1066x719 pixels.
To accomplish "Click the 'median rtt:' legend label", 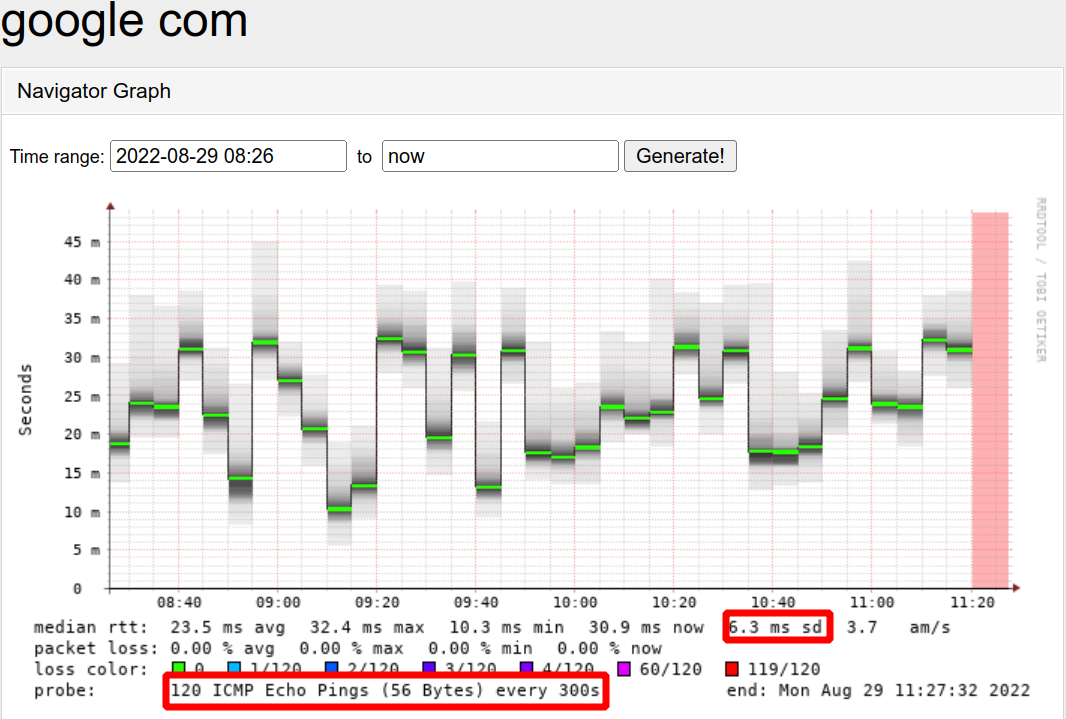I will (x=90, y=627).
